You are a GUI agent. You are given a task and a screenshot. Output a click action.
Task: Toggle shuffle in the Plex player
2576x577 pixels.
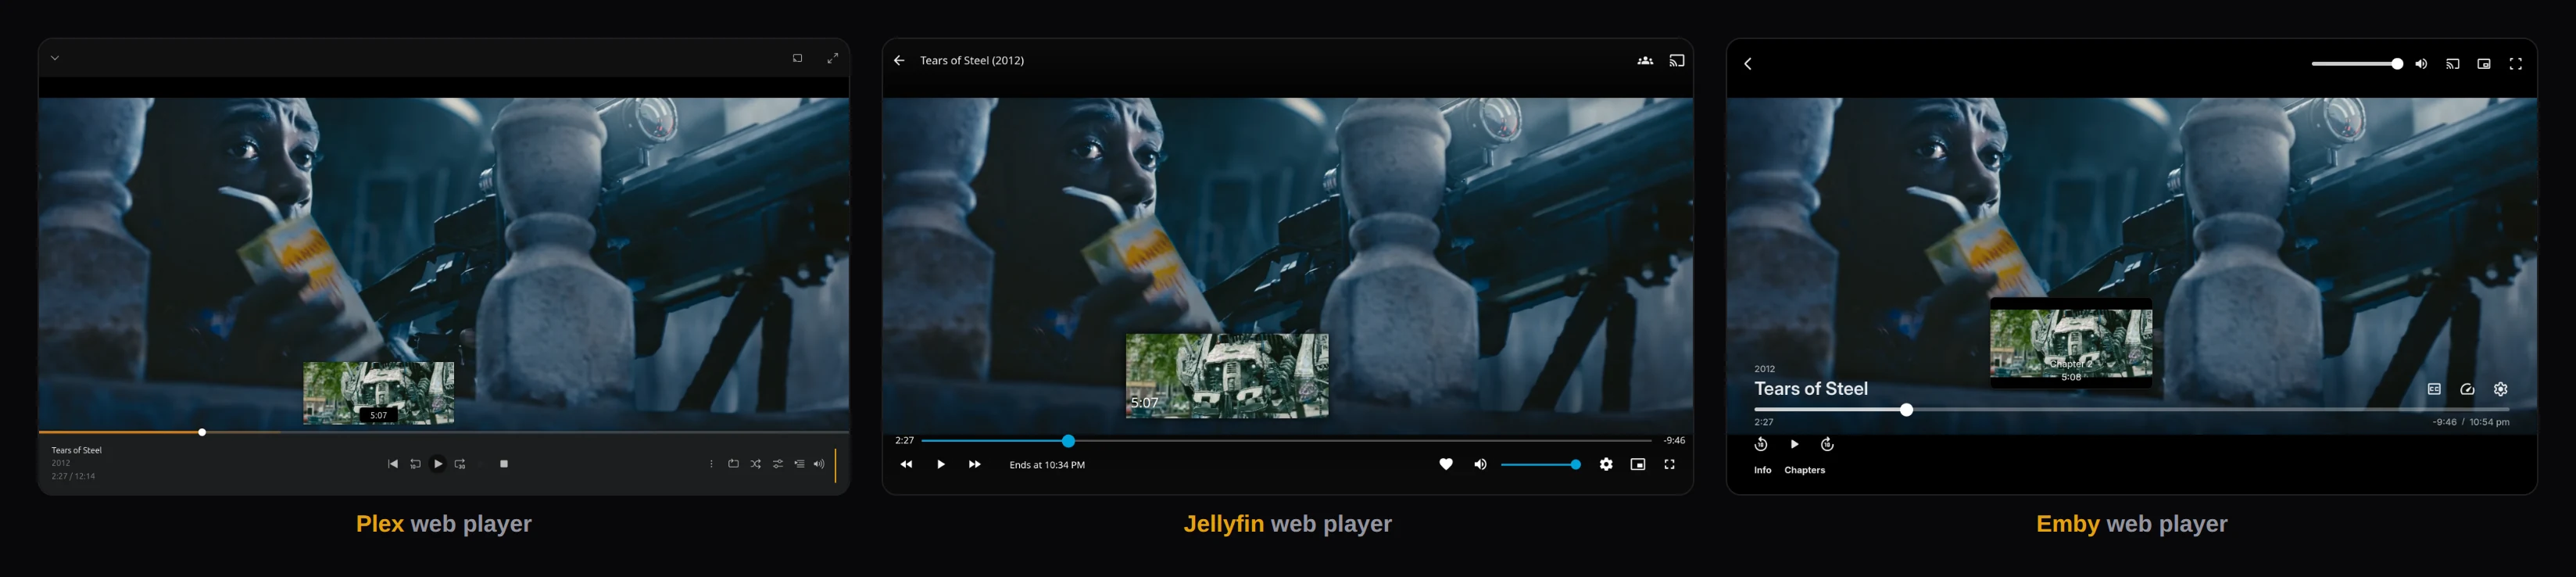coord(756,464)
